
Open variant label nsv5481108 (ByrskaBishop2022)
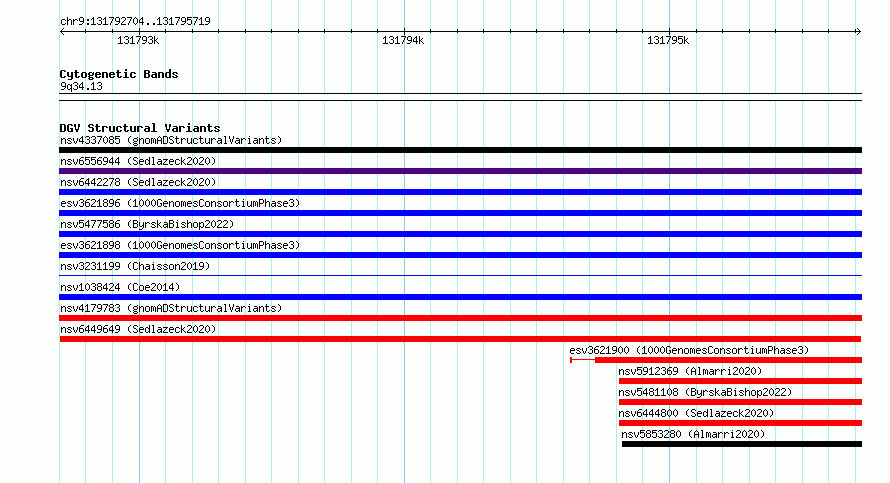pyautogui.click(x=705, y=392)
